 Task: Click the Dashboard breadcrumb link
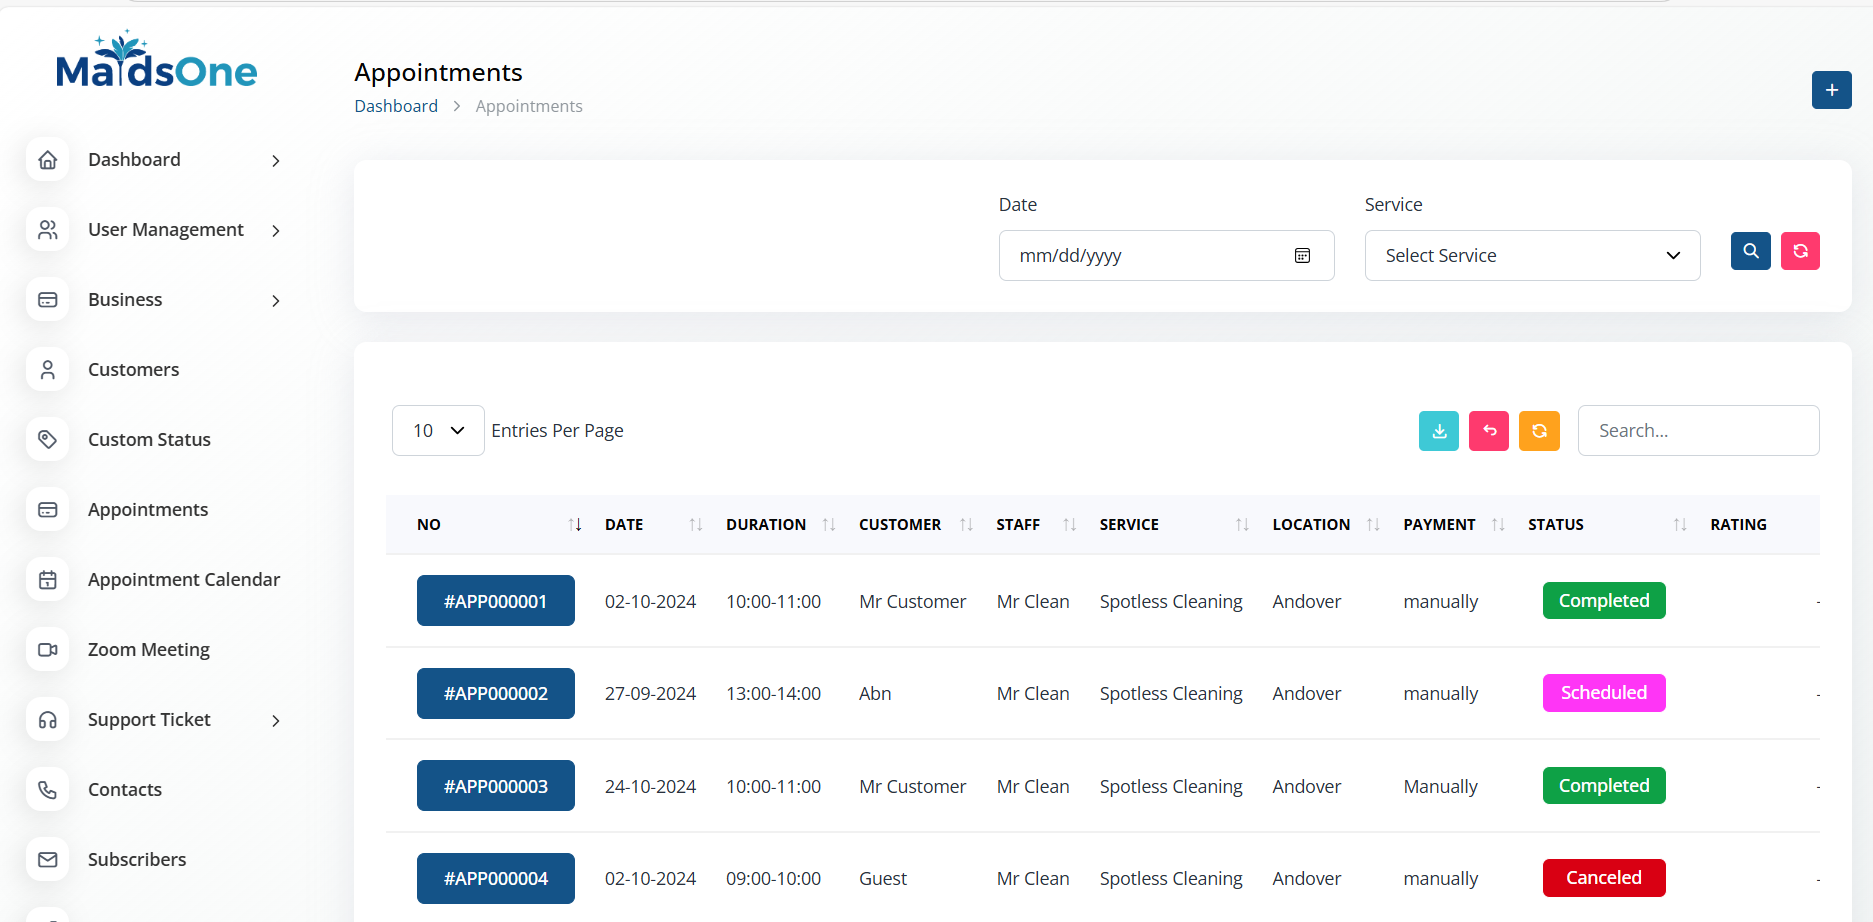396,106
